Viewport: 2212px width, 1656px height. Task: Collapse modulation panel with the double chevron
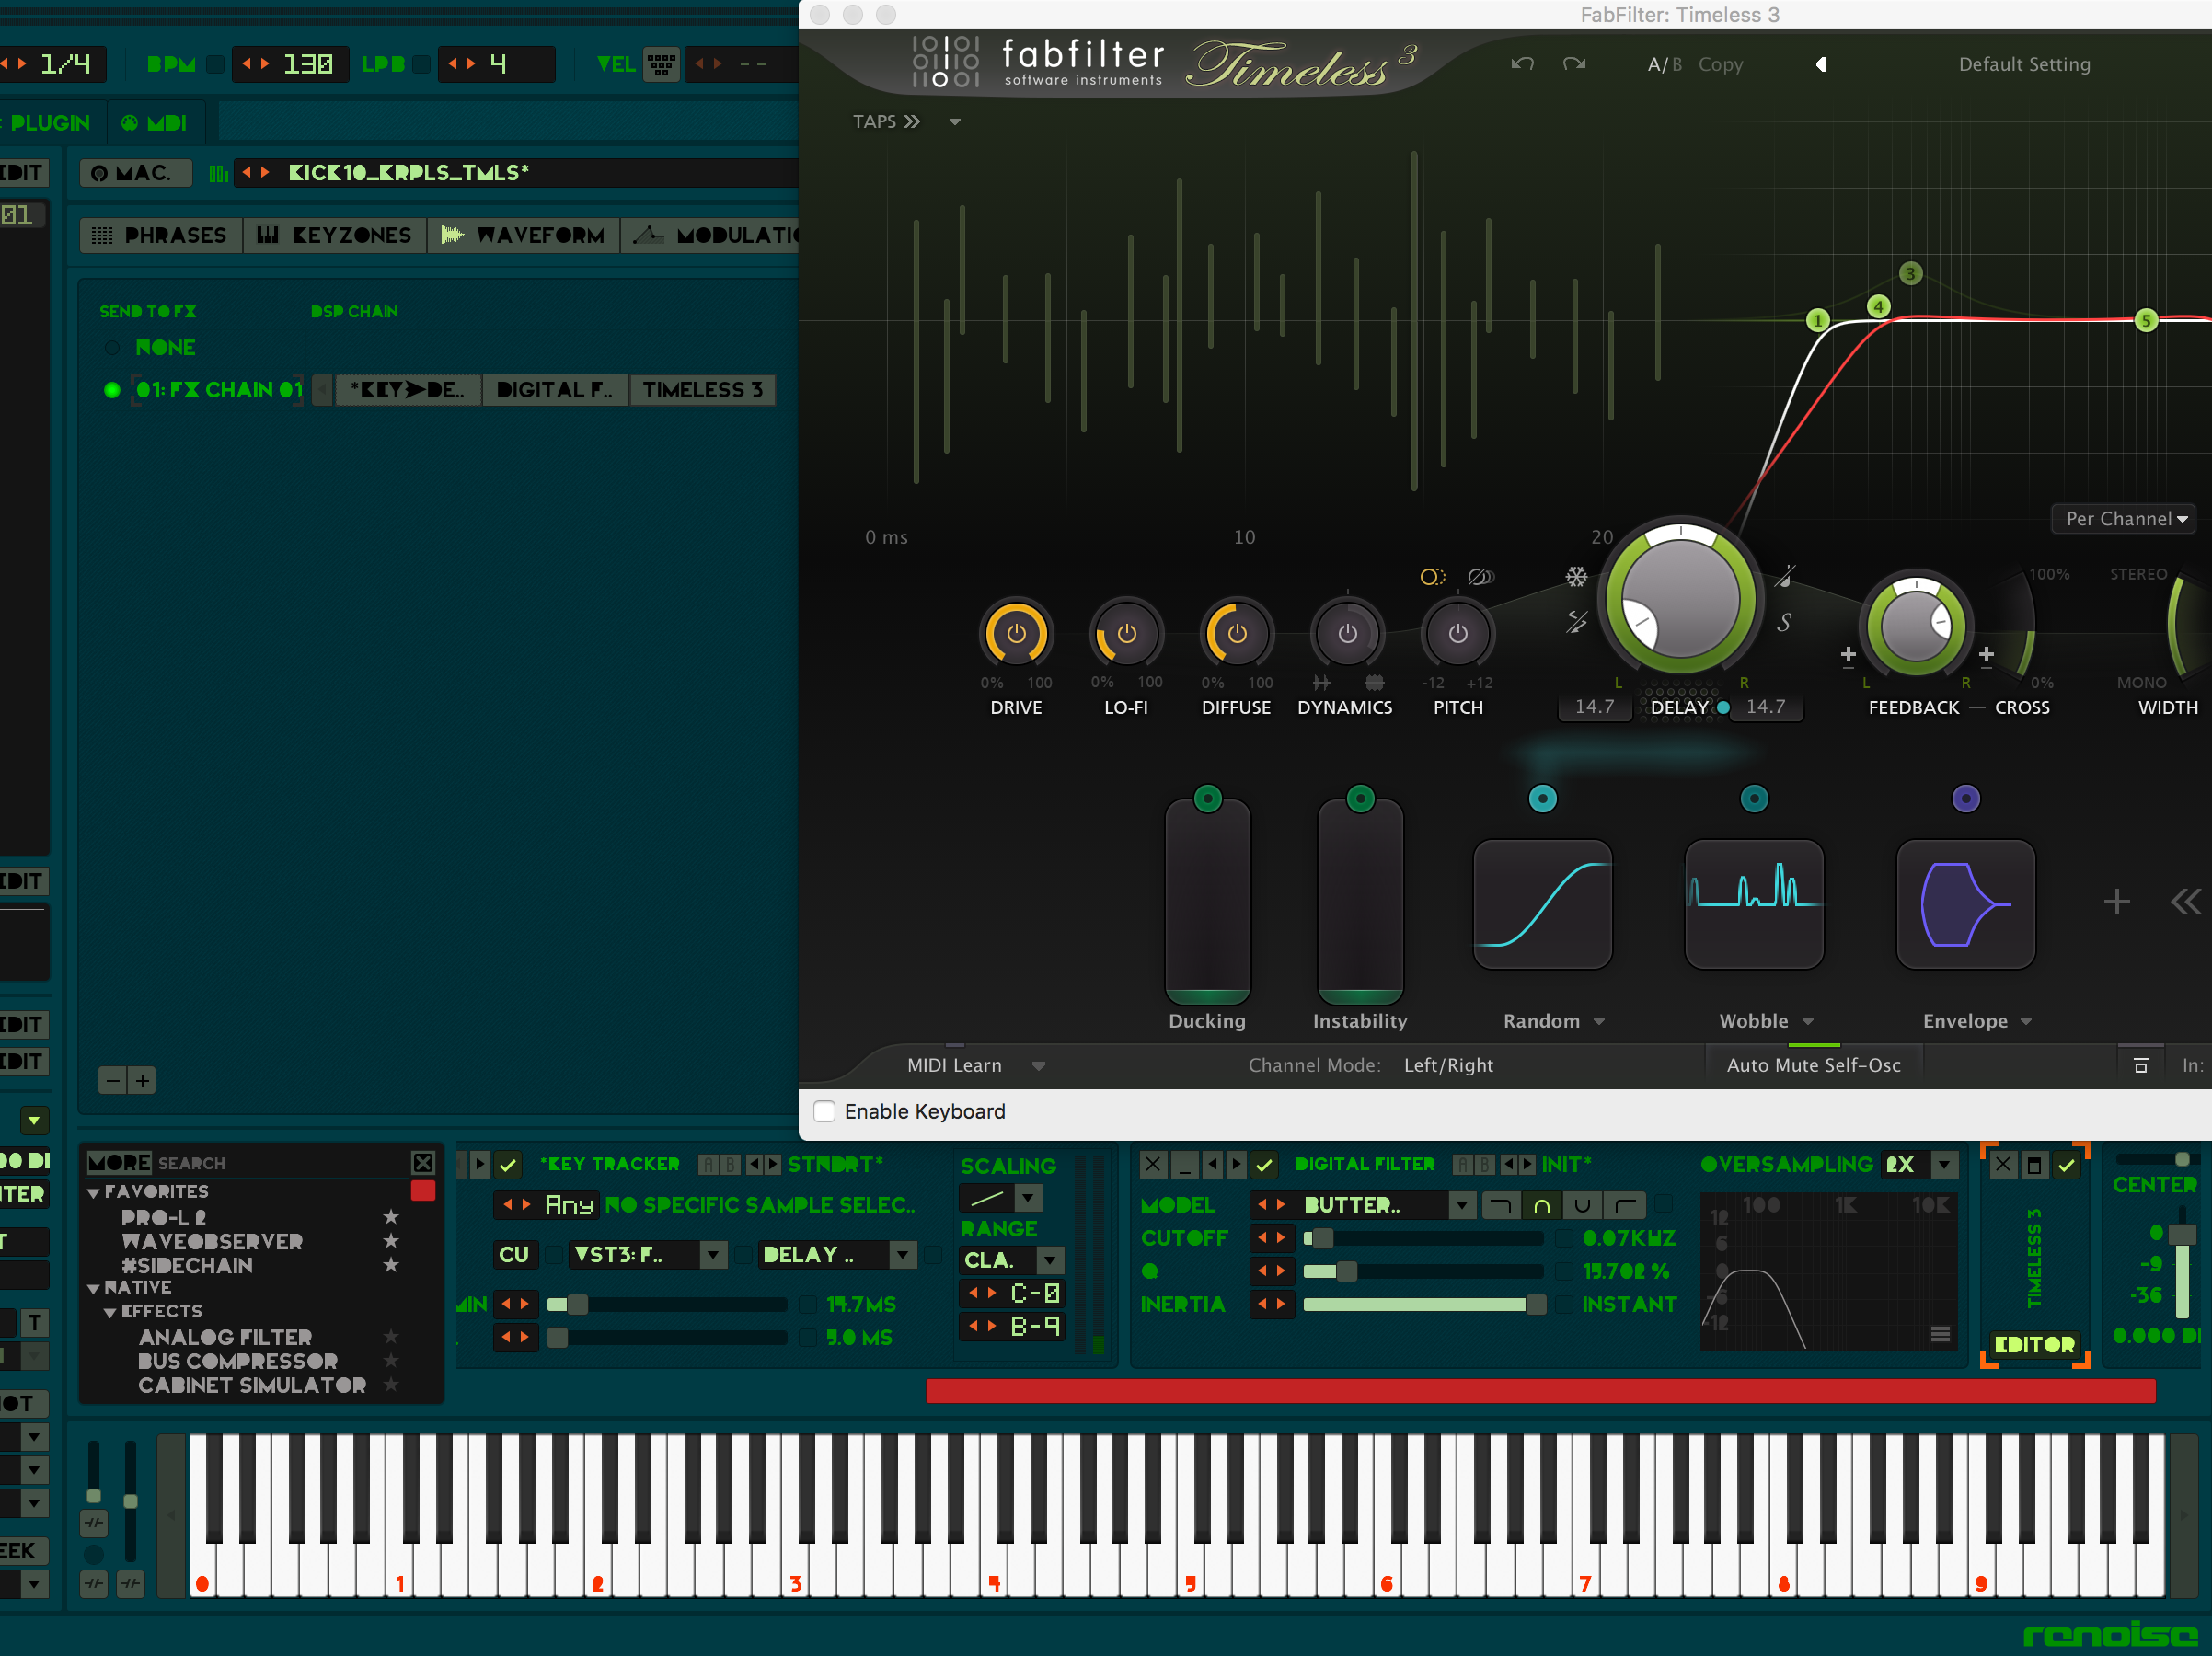click(x=2185, y=902)
